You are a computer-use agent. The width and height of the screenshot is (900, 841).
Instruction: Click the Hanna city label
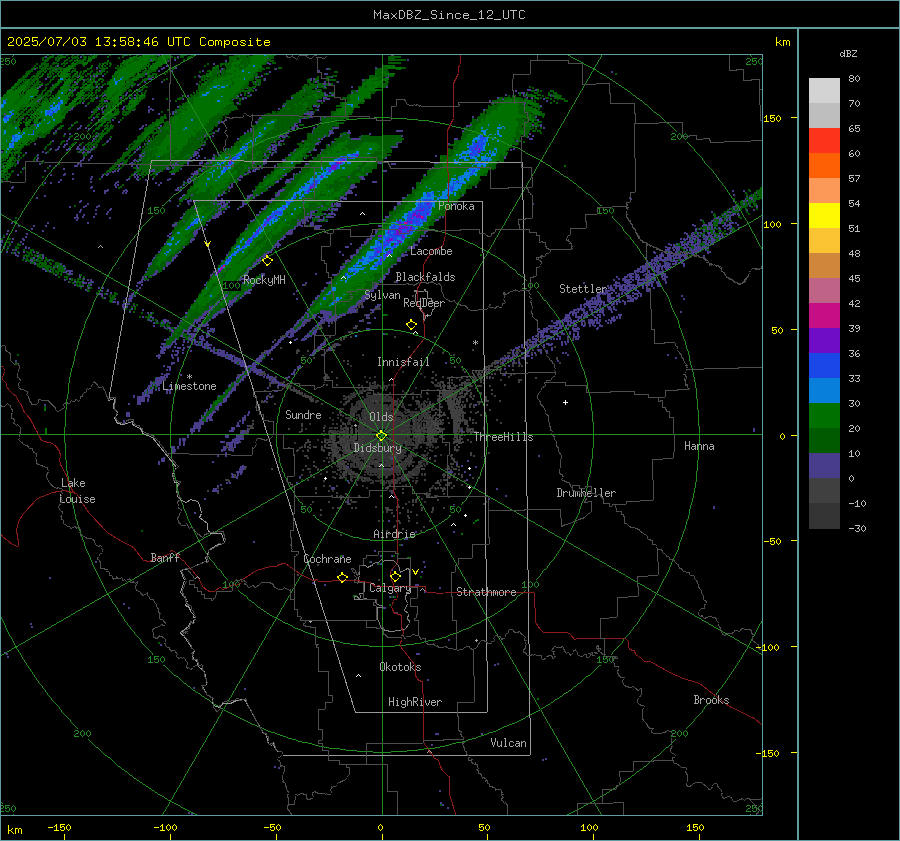click(x=699, y=446)
